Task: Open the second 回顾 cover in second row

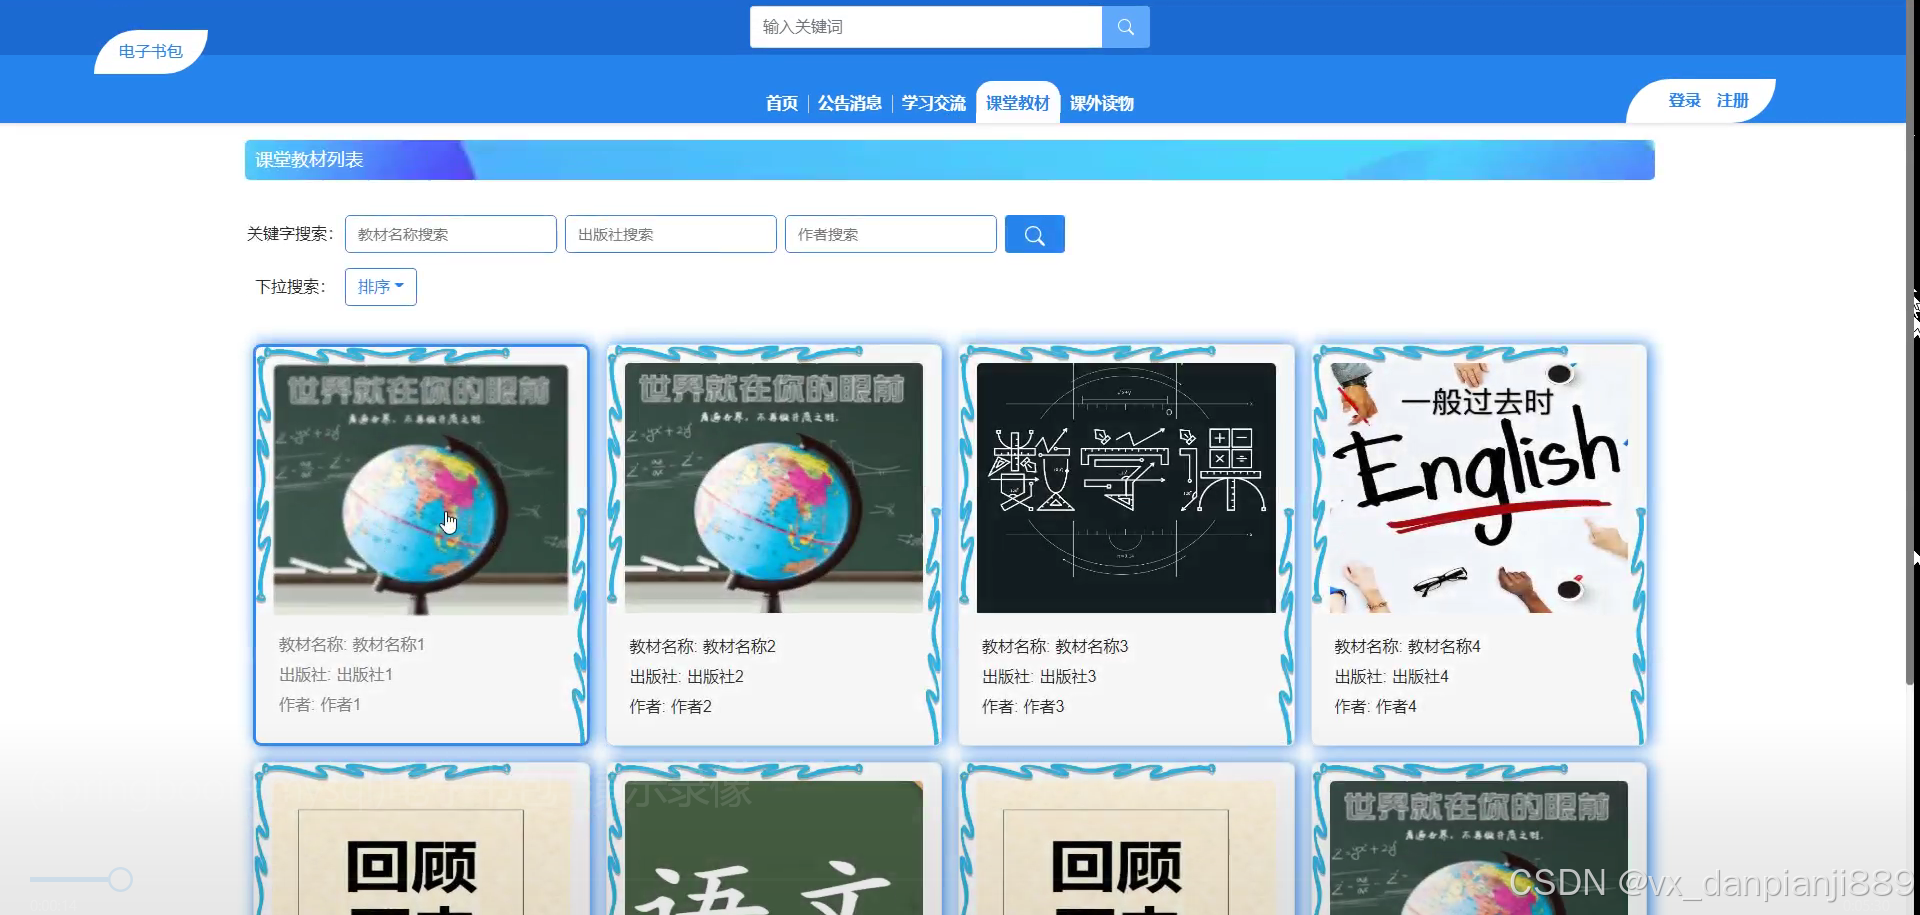Action: coord(1126,848)
